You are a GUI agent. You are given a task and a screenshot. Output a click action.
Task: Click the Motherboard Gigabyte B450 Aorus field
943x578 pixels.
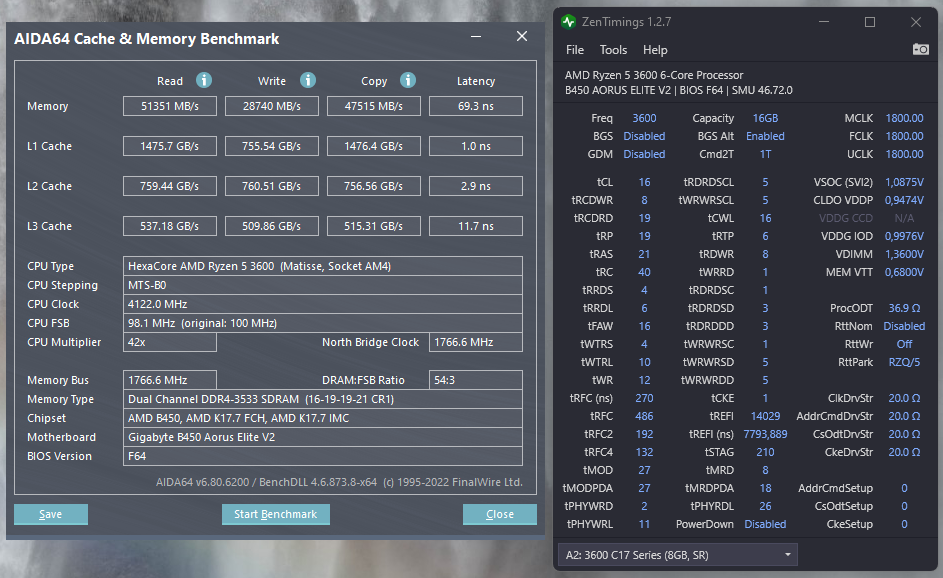(323, 437)
